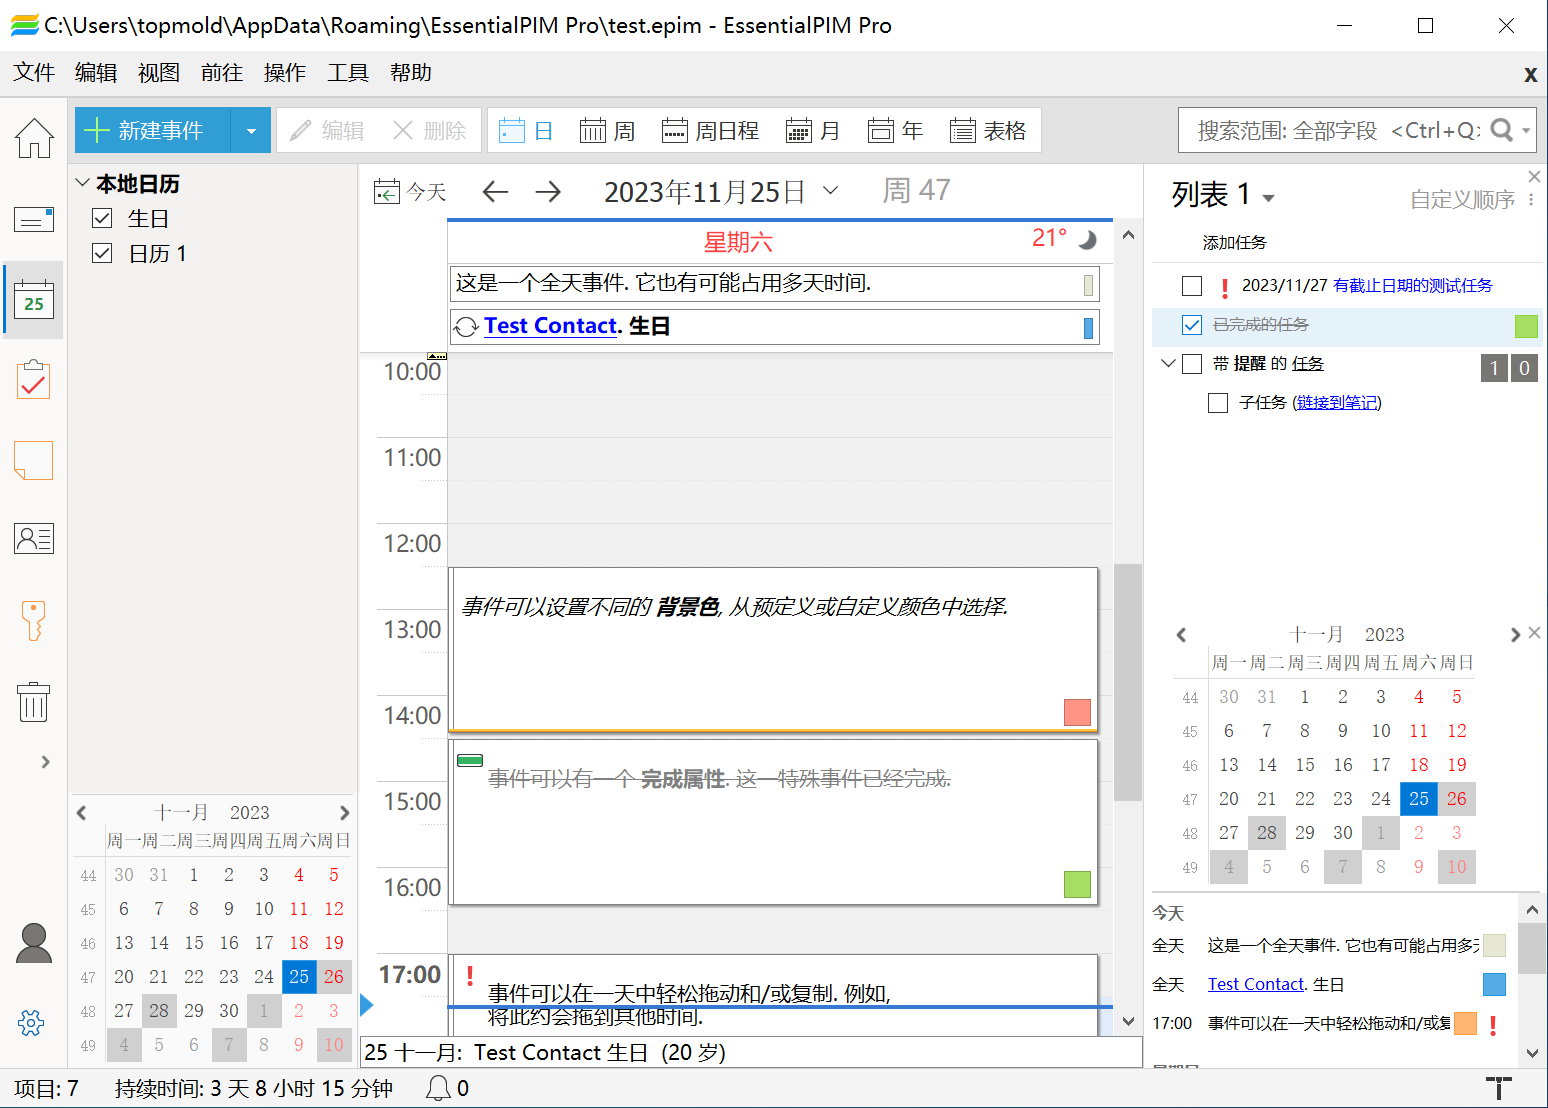Click recurring icon on Test Contact birthday

(466, 327)
